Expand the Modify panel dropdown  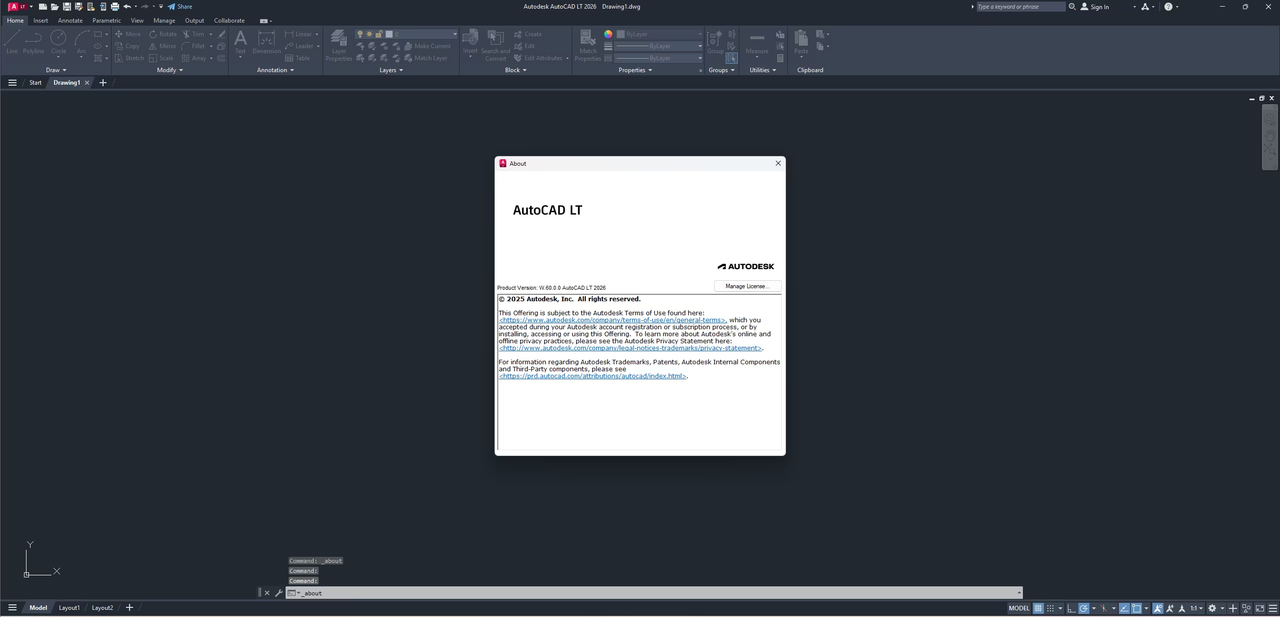coord(170,70)
